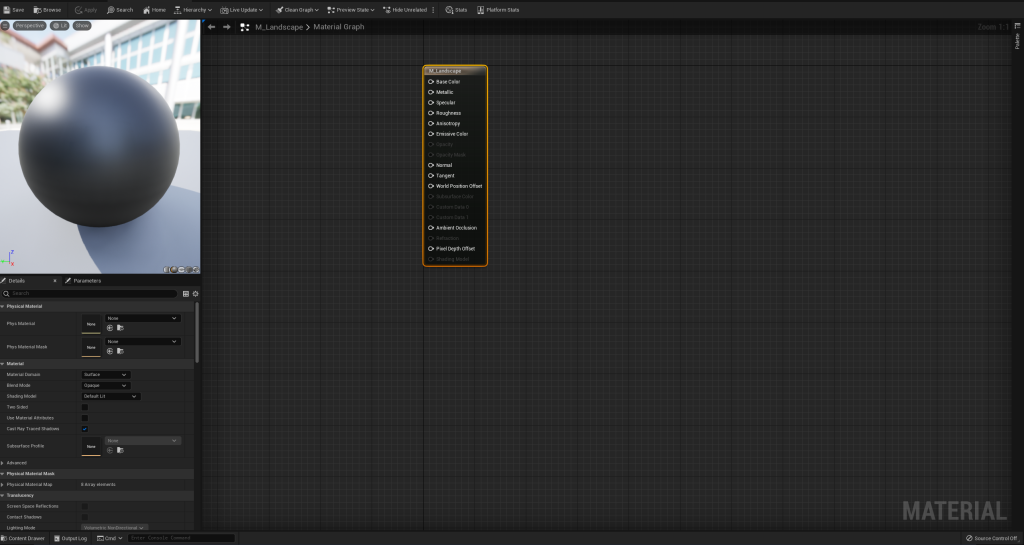Viewport: 1024px width, 545px height.
Task: Open the Content Drawer
Action: click(x=24, y=538)
